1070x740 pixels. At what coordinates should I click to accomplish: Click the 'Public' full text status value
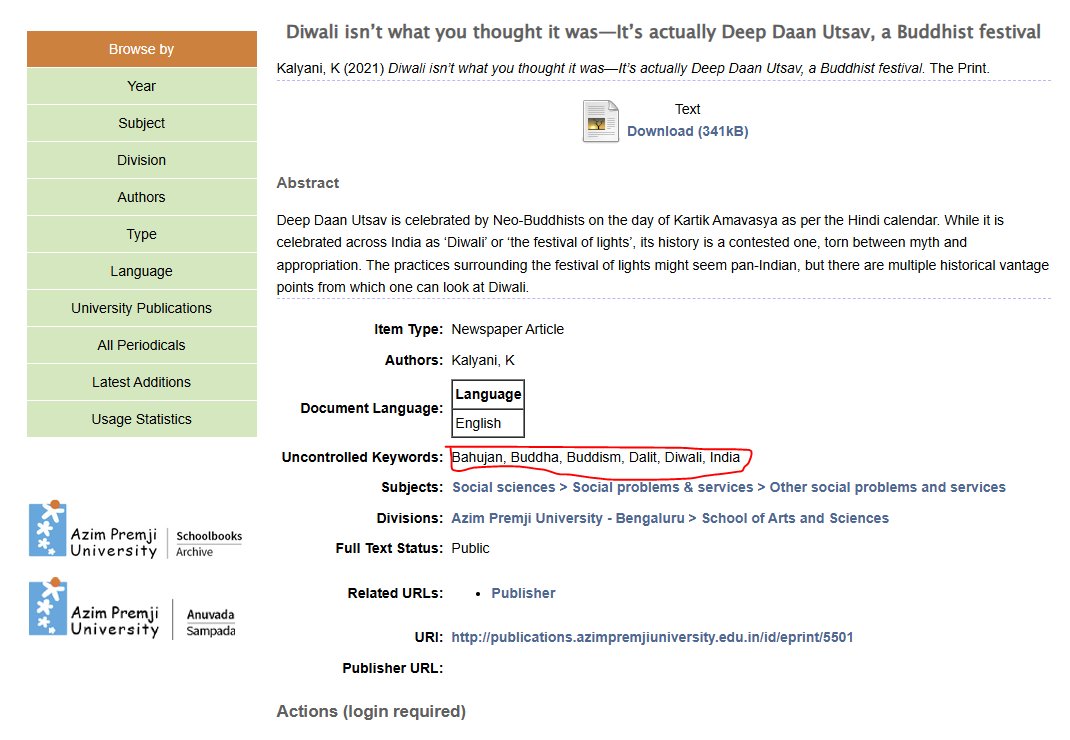click(x=470, y=548)
